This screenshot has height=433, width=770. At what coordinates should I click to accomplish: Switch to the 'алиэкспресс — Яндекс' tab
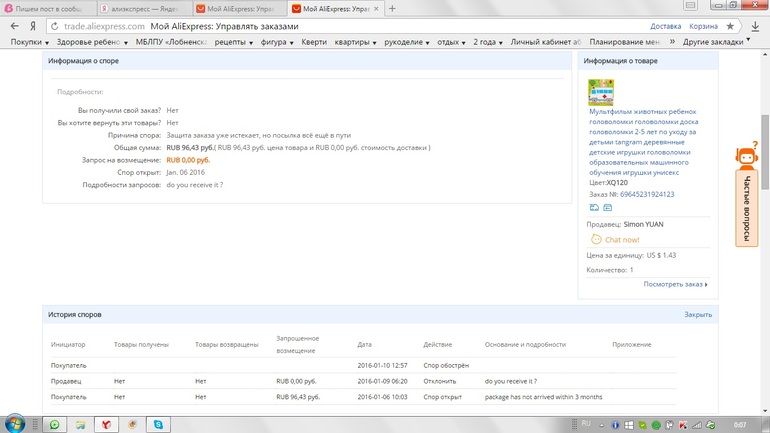coord(144,9)
